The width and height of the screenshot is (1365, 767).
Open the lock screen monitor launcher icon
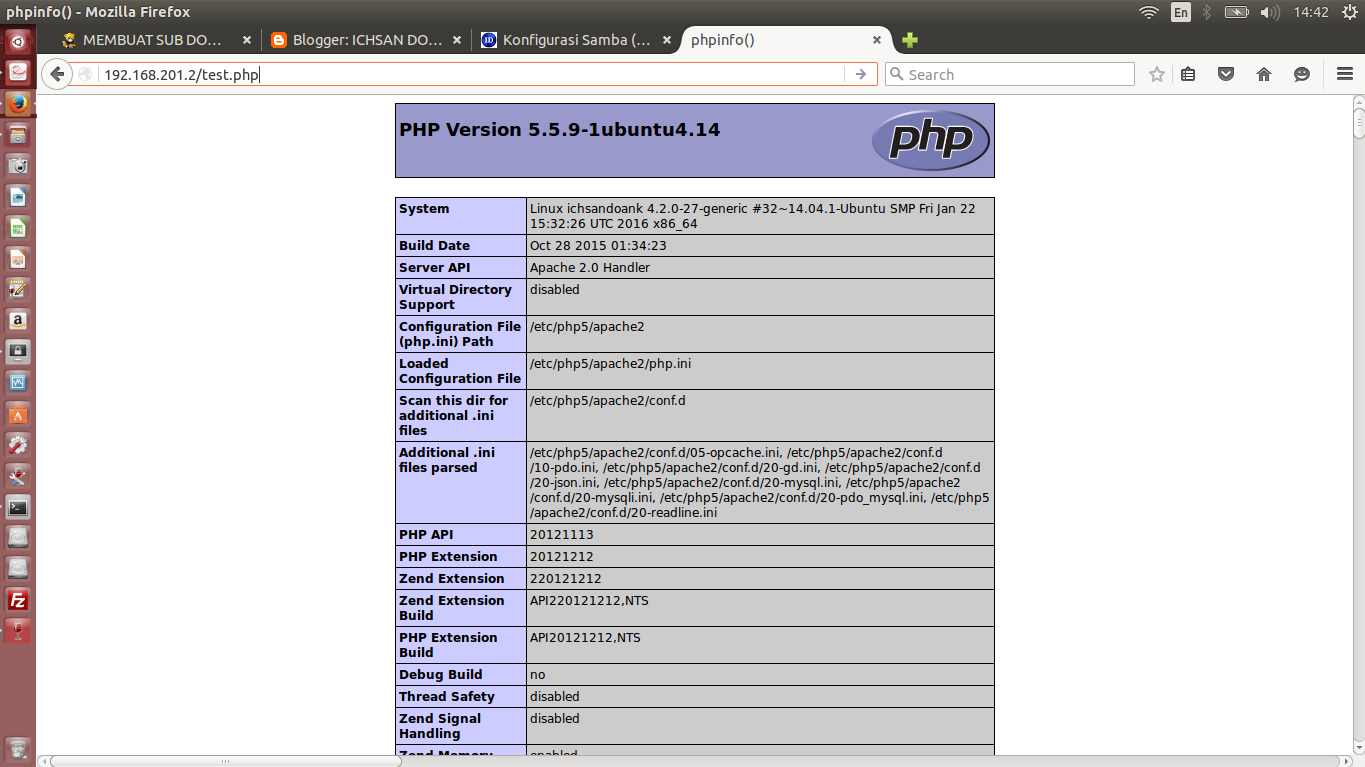(x=18, y=352)
